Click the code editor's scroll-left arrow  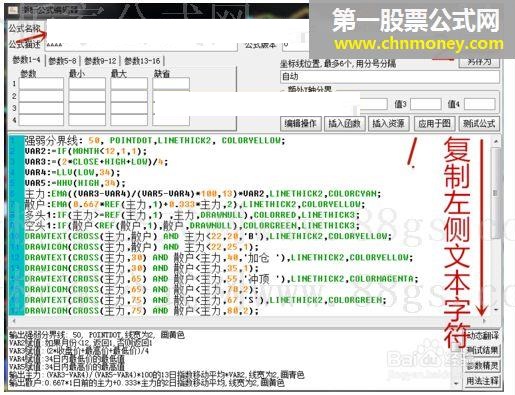pyautogui.click(x=14, y=321)
